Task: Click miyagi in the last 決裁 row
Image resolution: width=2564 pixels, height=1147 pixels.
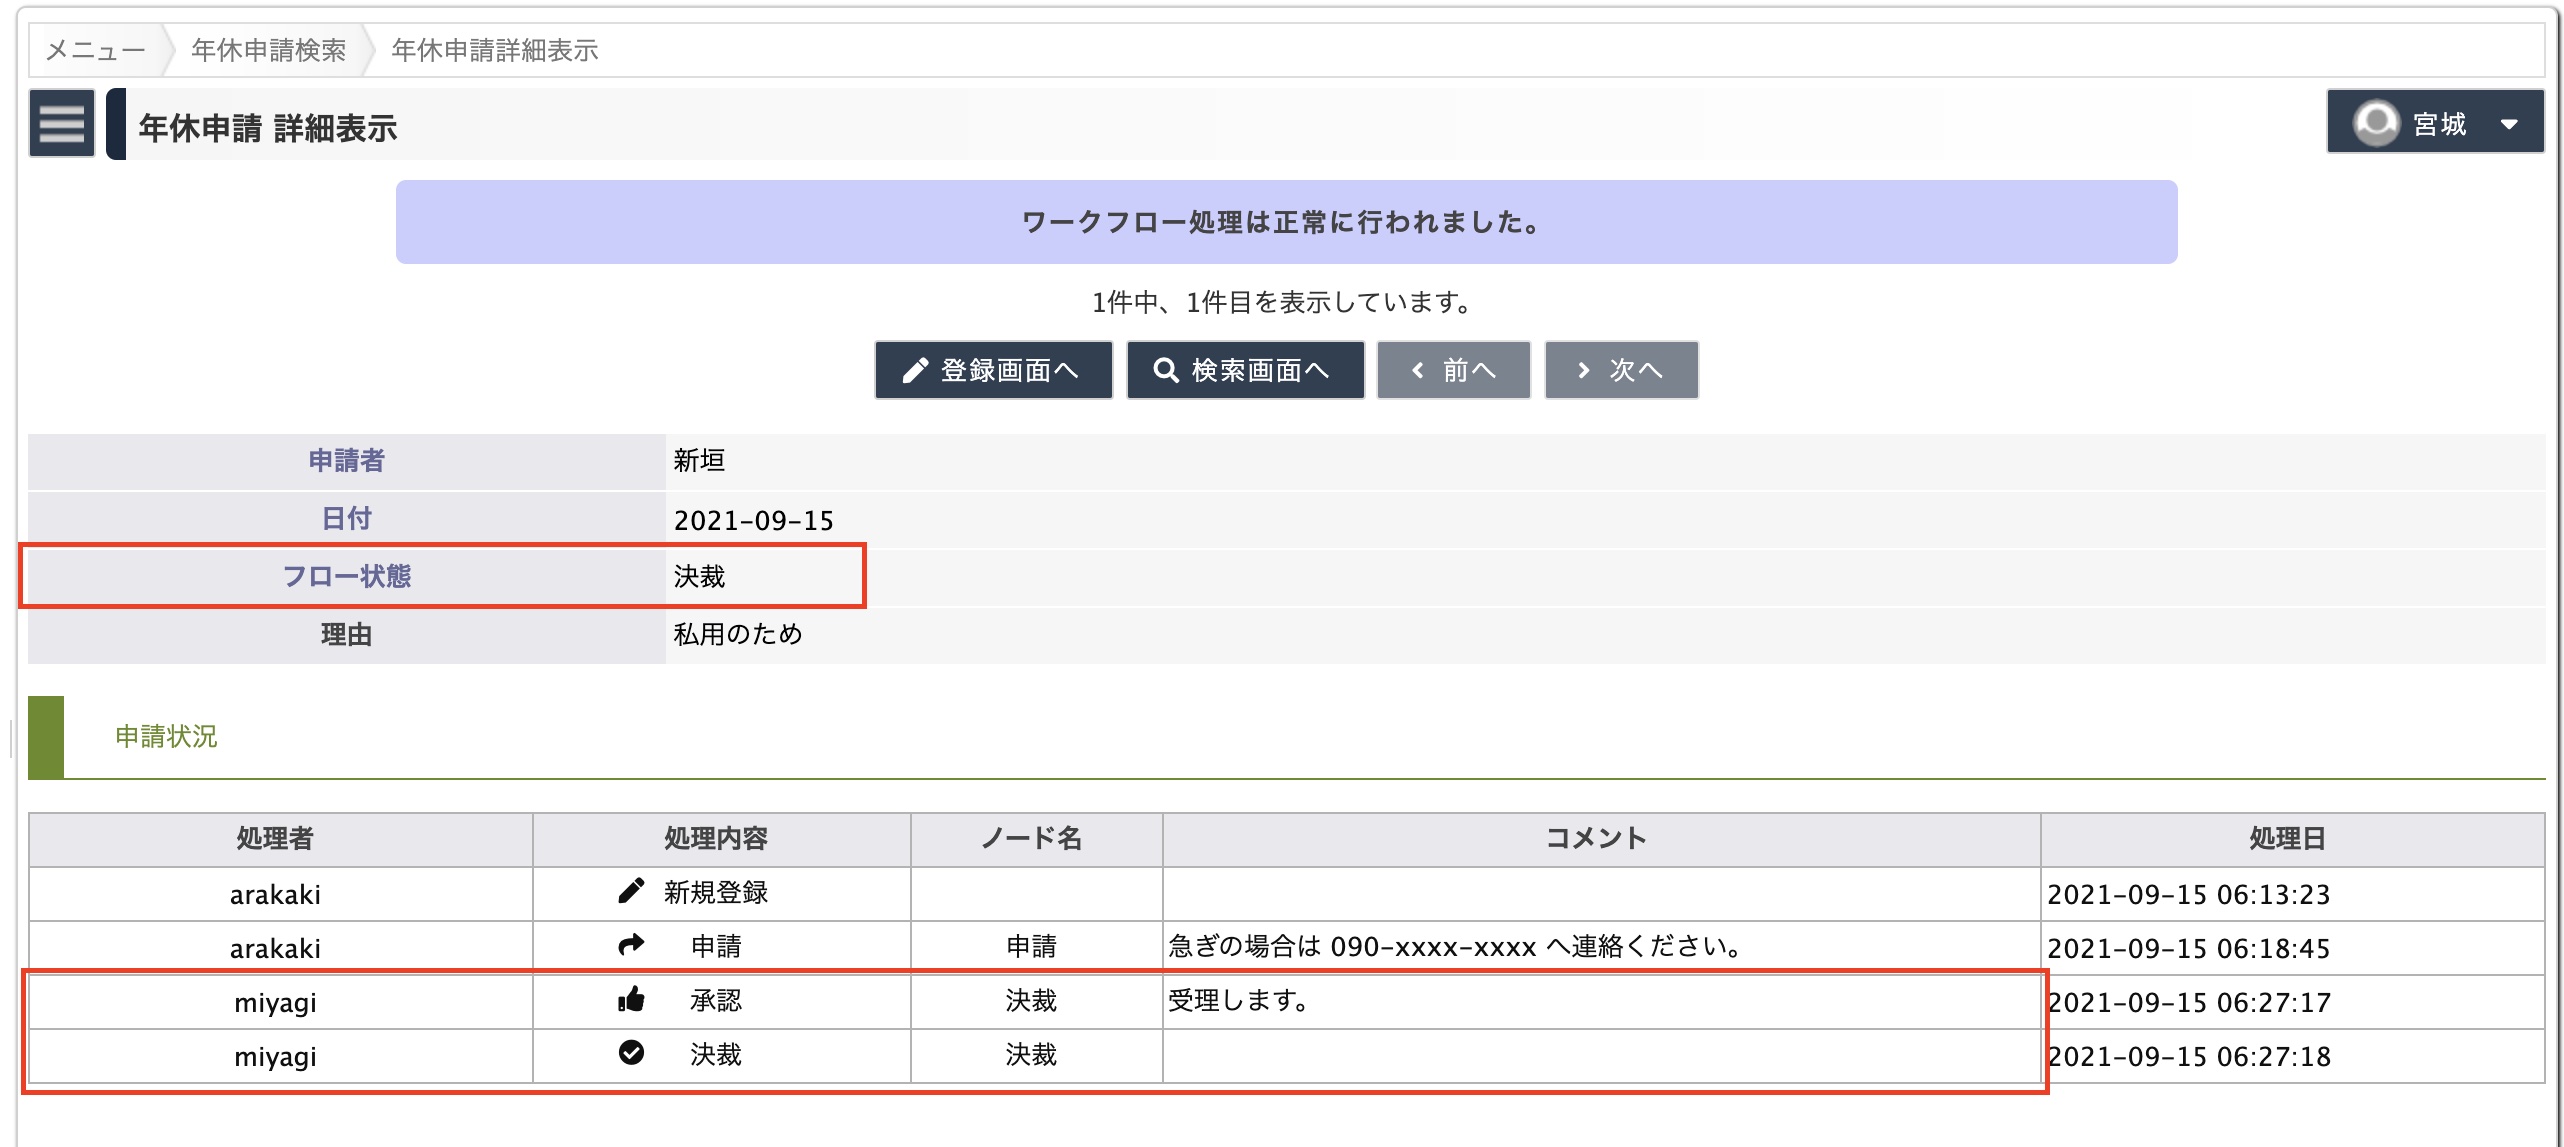Action: 275,1056
